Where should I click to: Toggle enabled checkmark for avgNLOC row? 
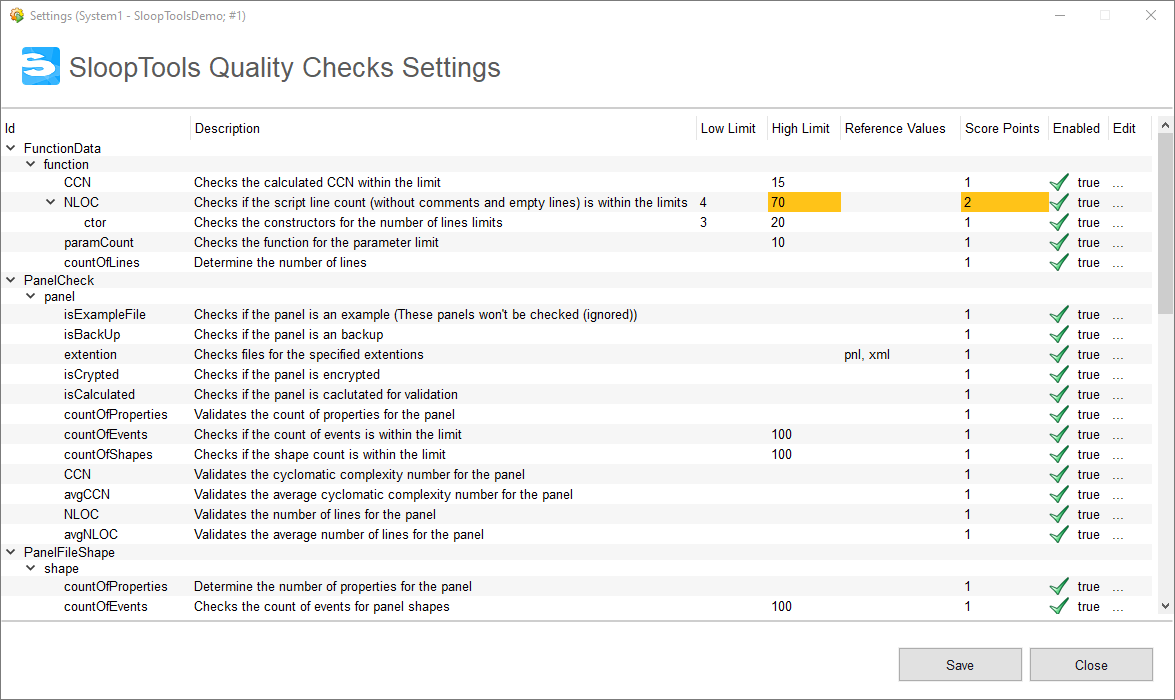pyautogui.click(x=1059, y=534)
